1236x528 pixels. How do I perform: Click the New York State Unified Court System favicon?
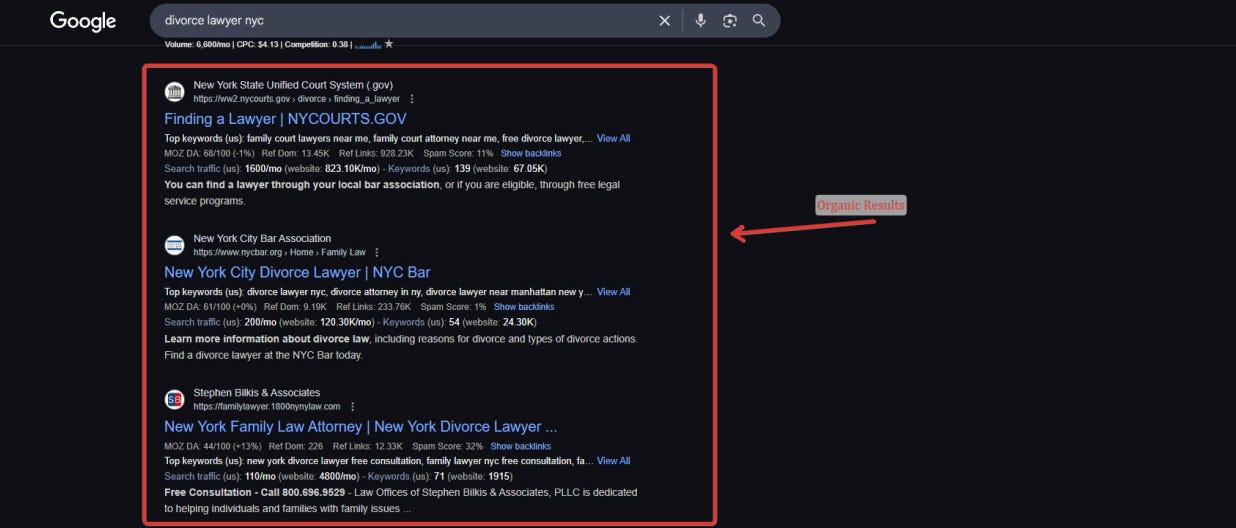(175, 92)
